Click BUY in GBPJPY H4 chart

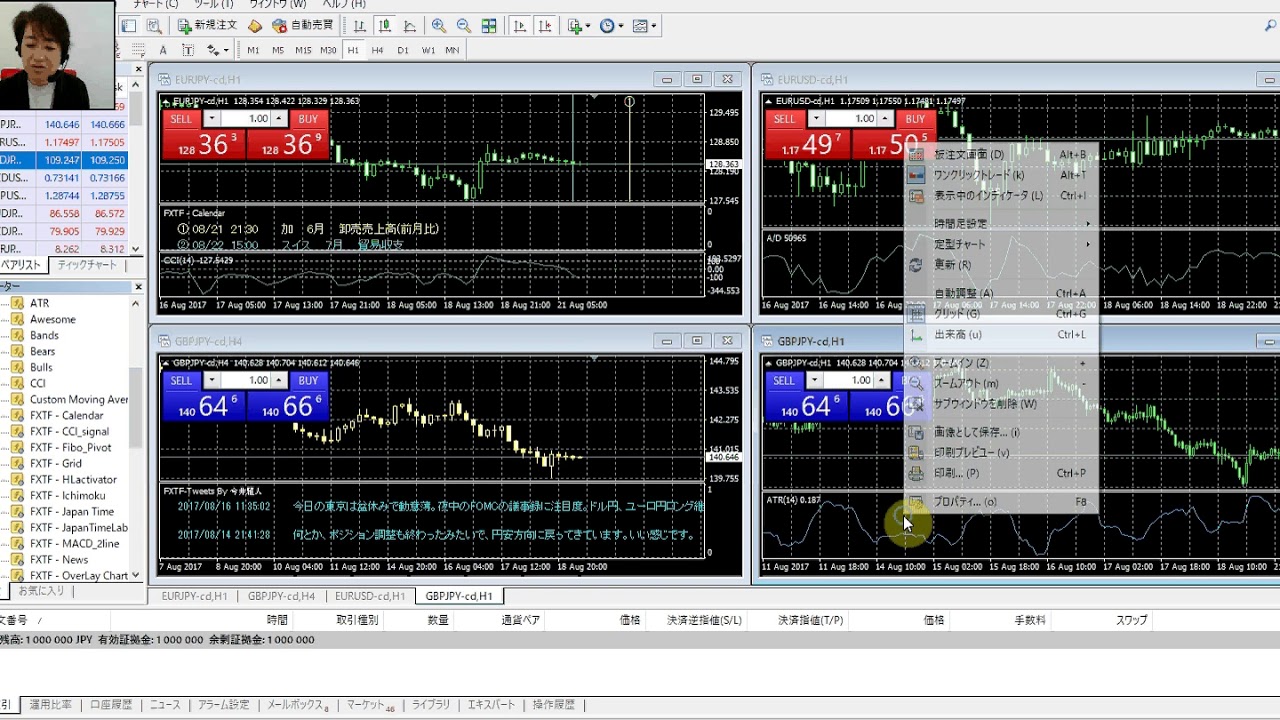point(308,381)
